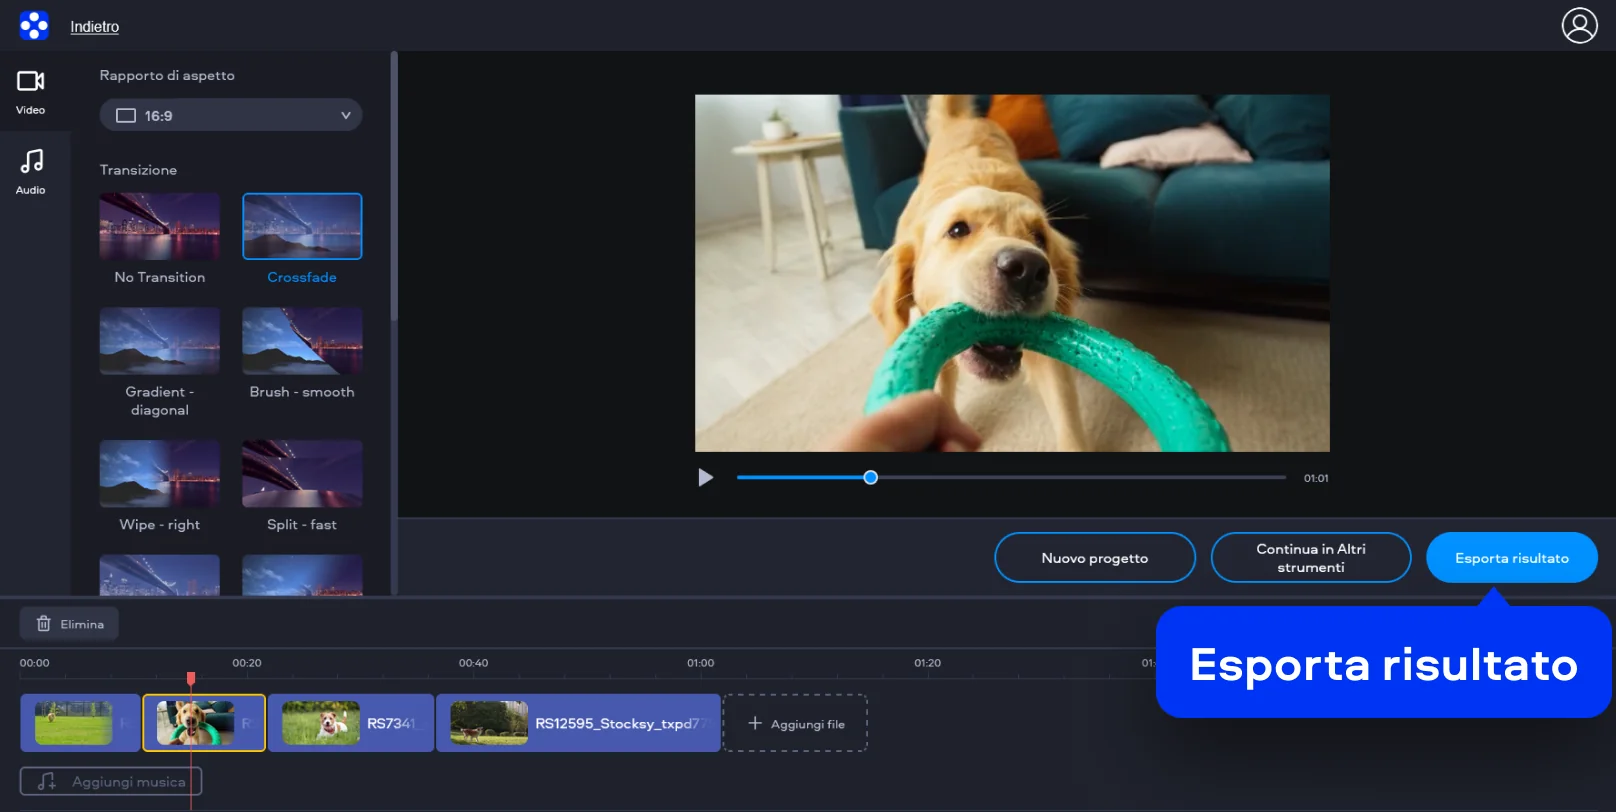Click Continua in Altri strumenti button
Viewport: 1616px width, 812px height.
(x=1310, y=558)
